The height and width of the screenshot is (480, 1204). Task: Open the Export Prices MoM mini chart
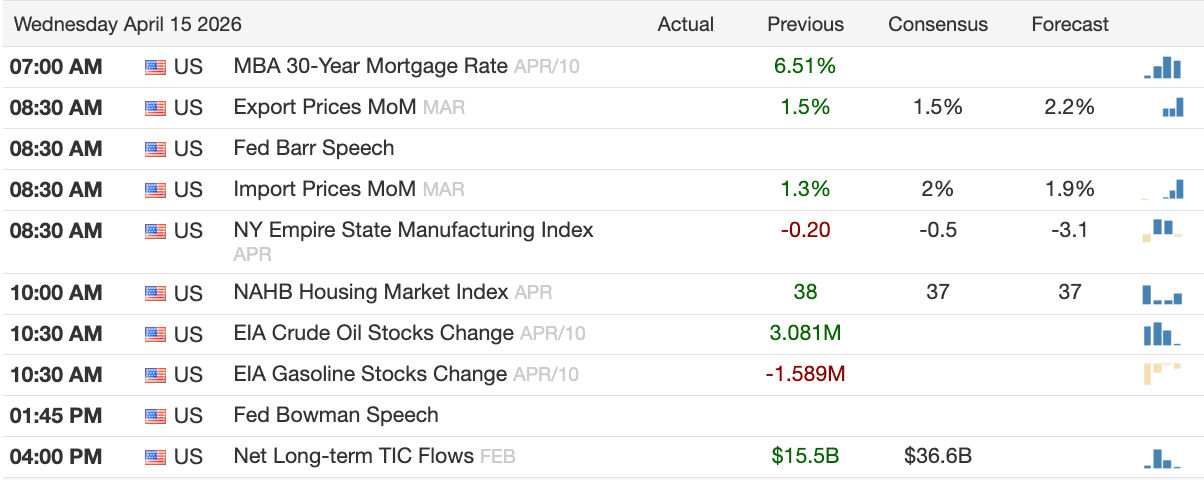click(x=1172, y=107)
